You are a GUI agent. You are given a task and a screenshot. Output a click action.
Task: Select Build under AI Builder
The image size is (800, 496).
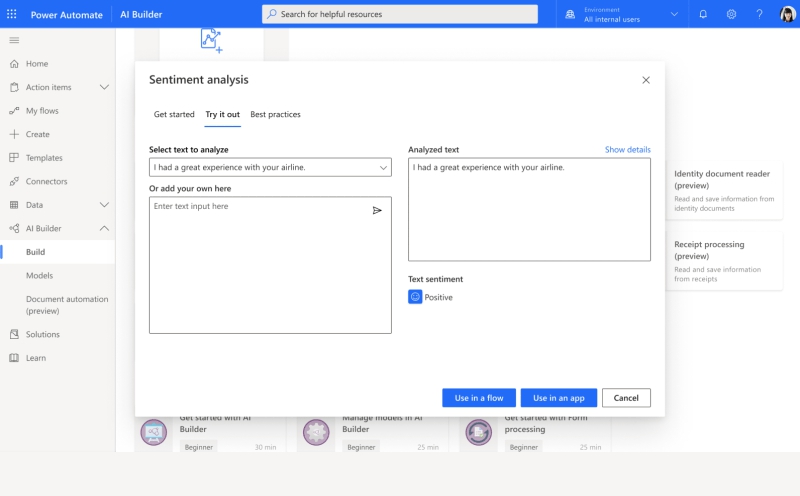pos(58,252)
